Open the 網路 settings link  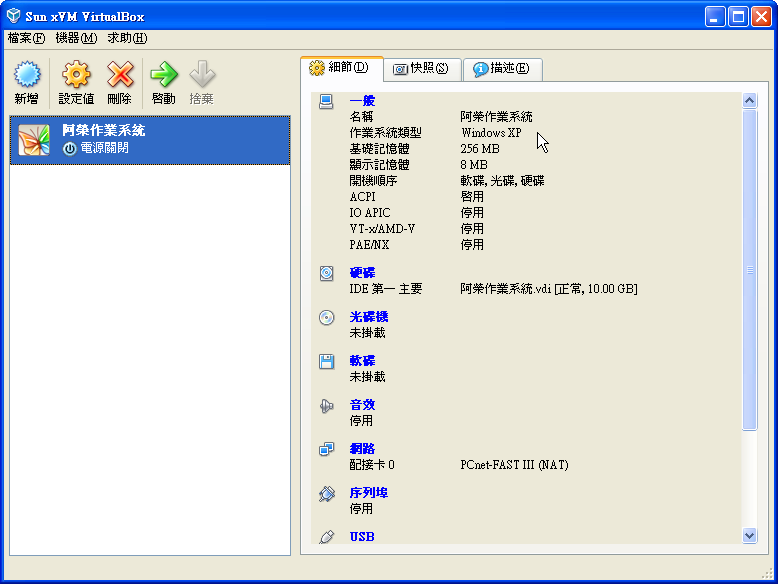pyautogui.click(x=362, y=449)
